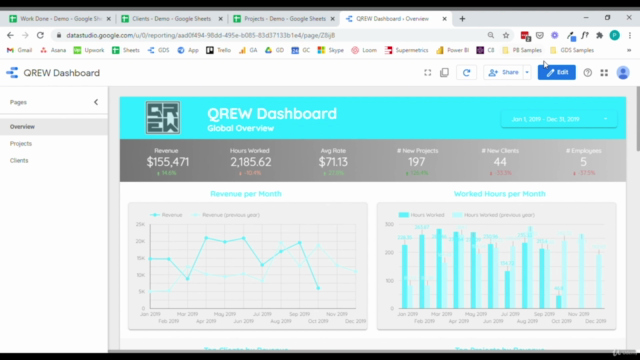This screenshot has height=360, width=640.
Task: Open the Extensions puzzle piece icon
Action: click(x=599, y=36)
